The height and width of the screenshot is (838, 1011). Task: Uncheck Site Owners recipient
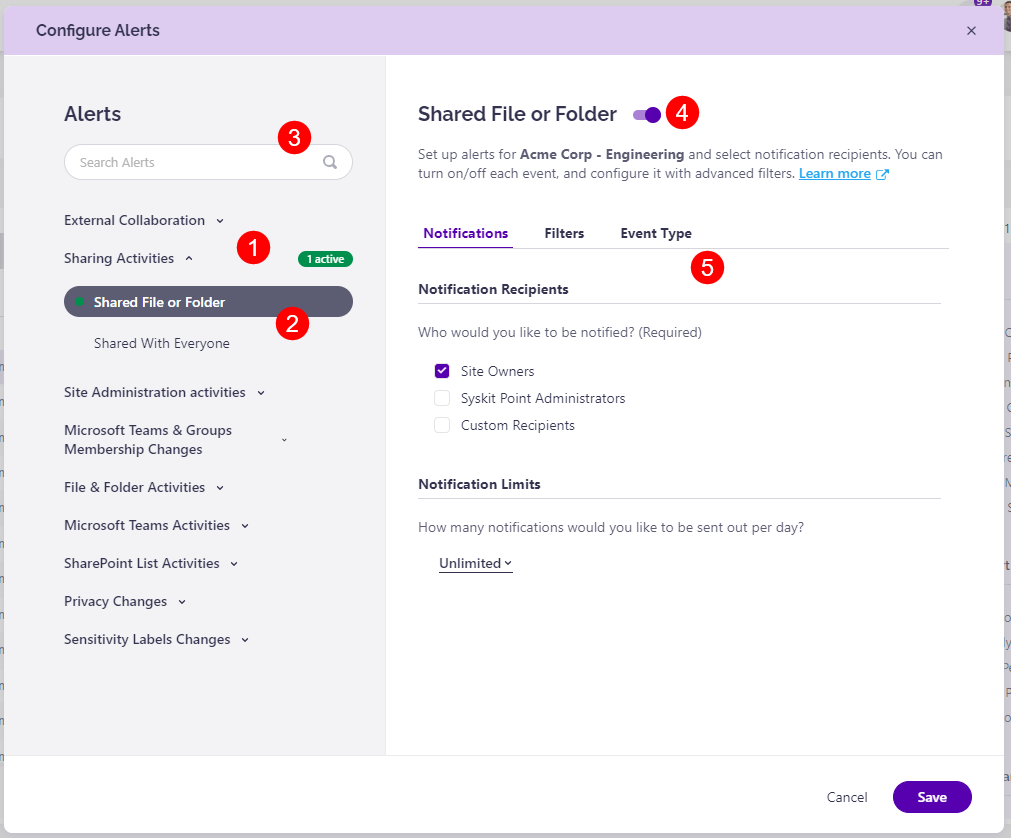(442, 370)
